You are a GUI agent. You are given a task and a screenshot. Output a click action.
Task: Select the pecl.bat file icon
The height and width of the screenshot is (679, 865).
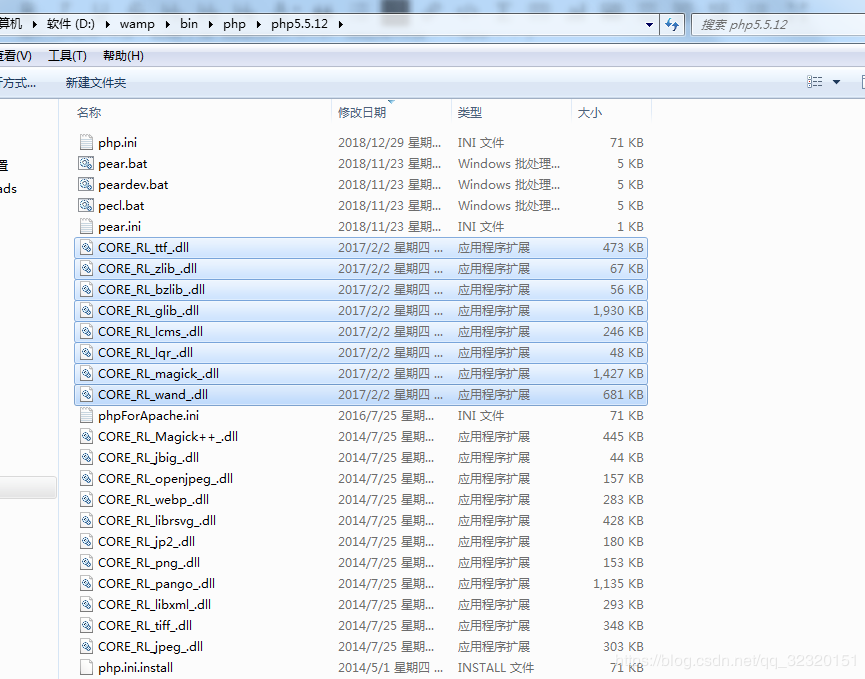(x=86, y=206)
